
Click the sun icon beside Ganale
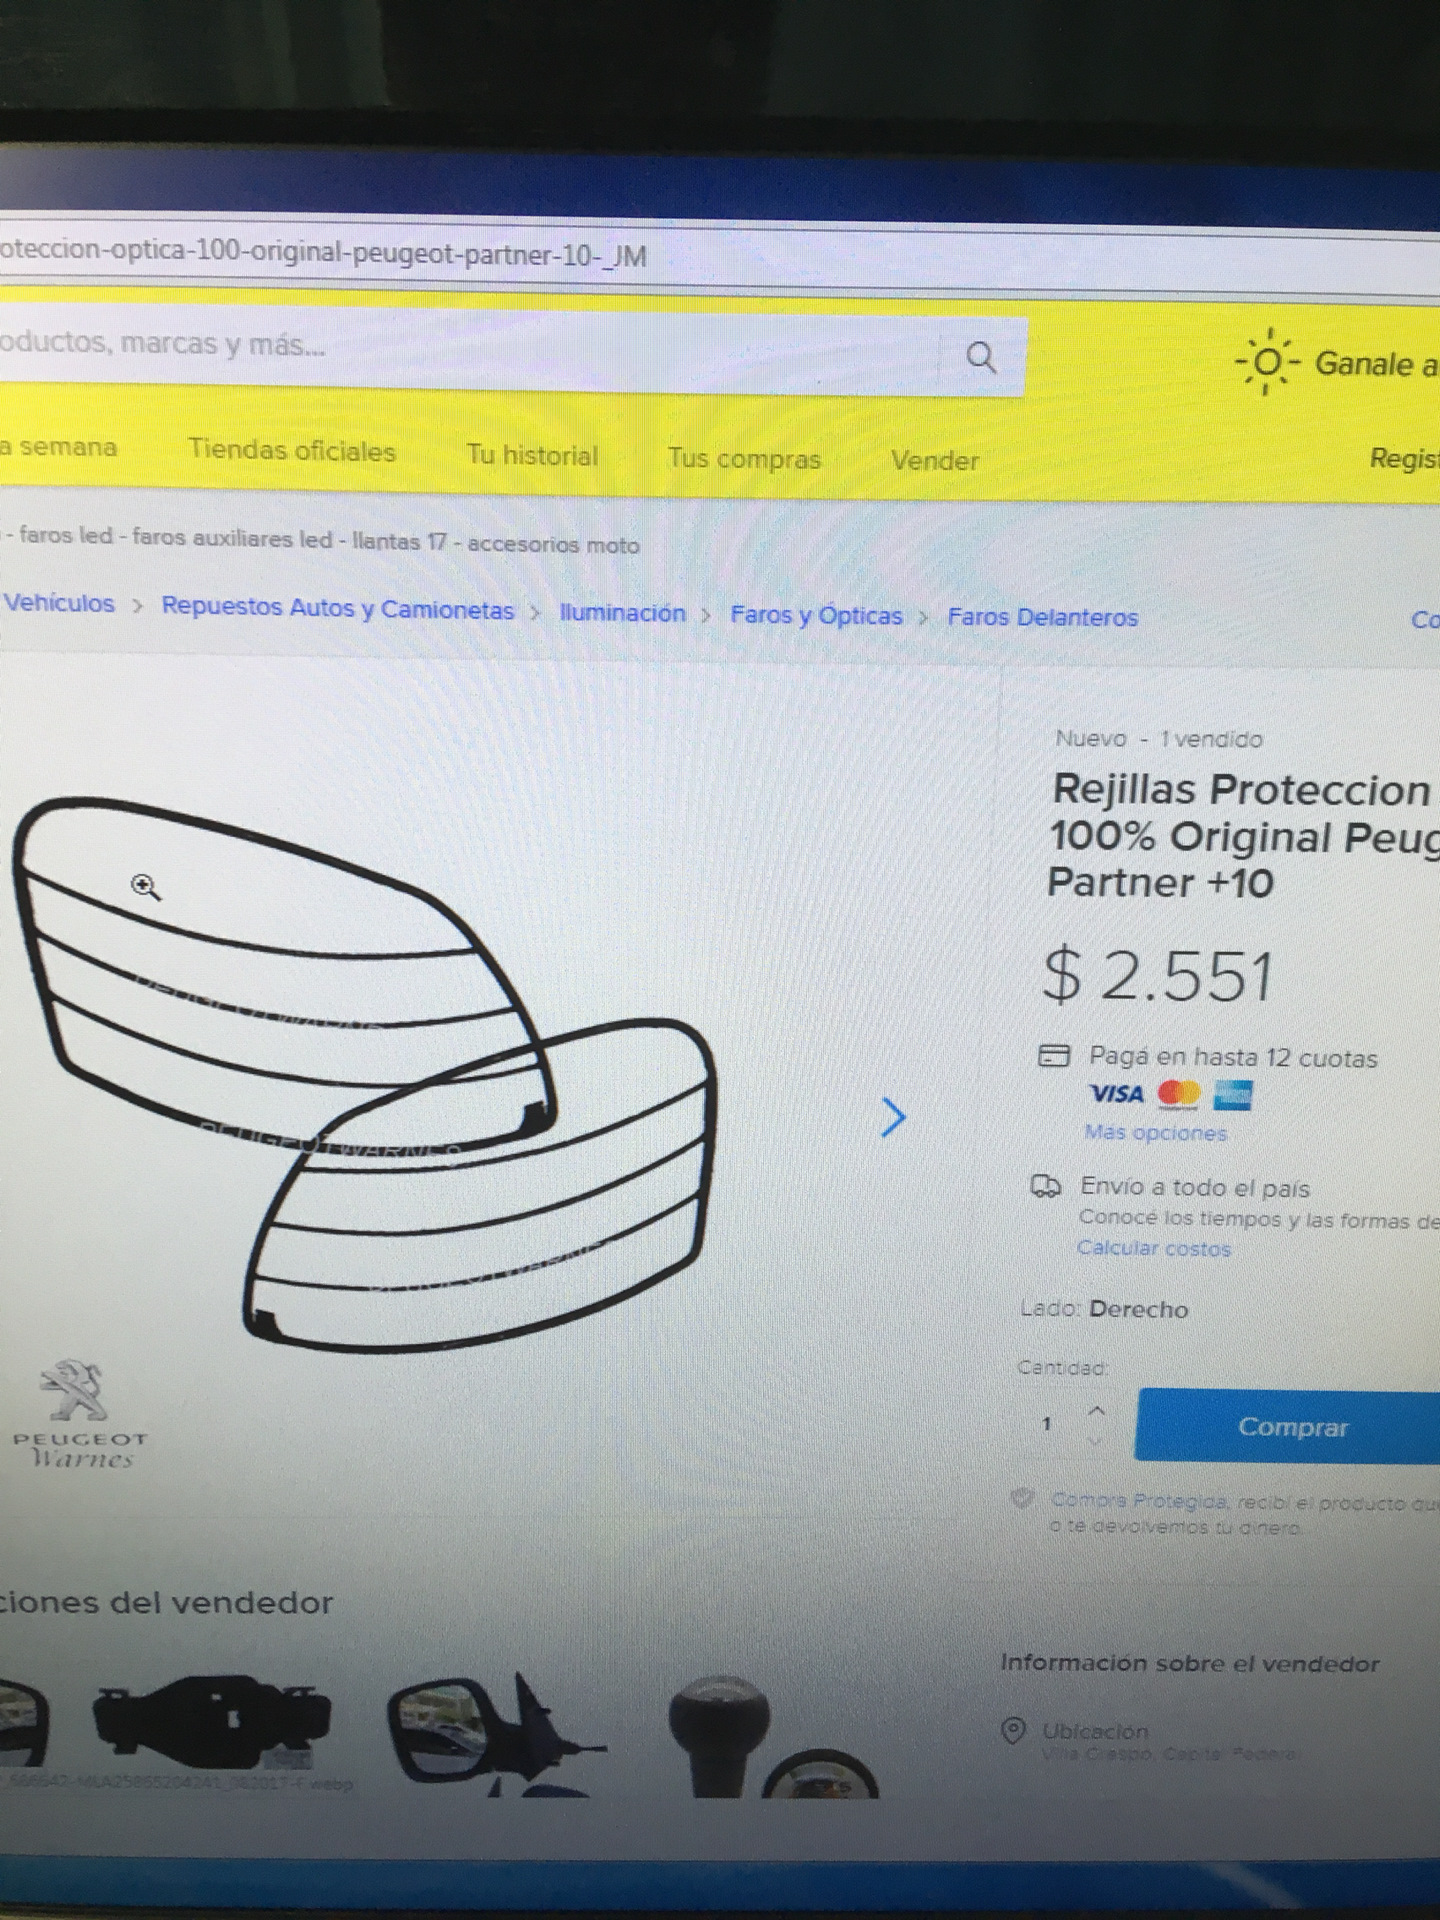1267,361
